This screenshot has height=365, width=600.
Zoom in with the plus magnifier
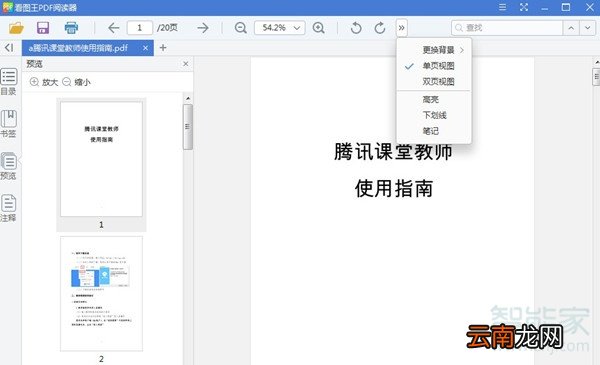(319, 28)
